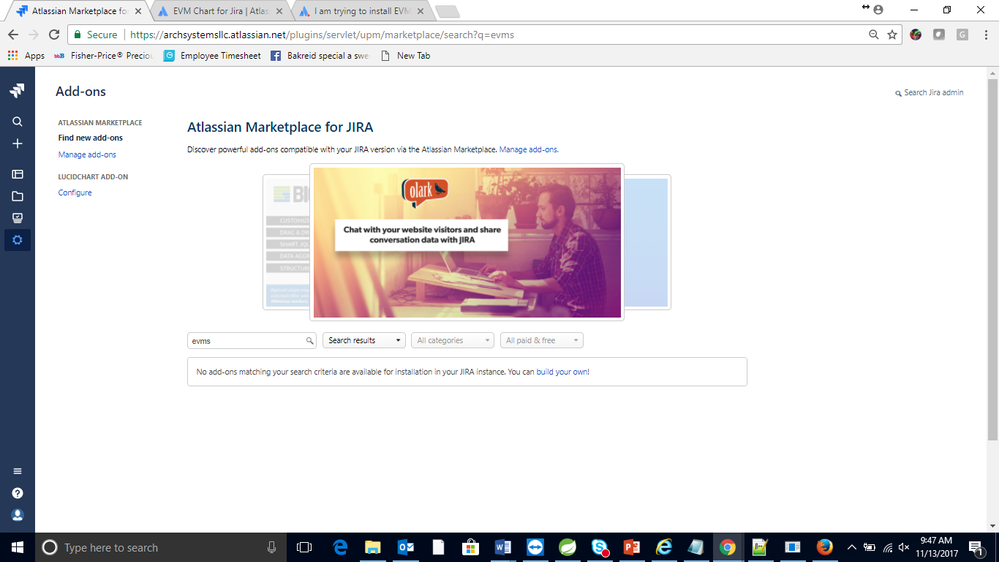Click the evms add-on search field
The height and width of the screenshot is (562, 999).
click(251, 340)
